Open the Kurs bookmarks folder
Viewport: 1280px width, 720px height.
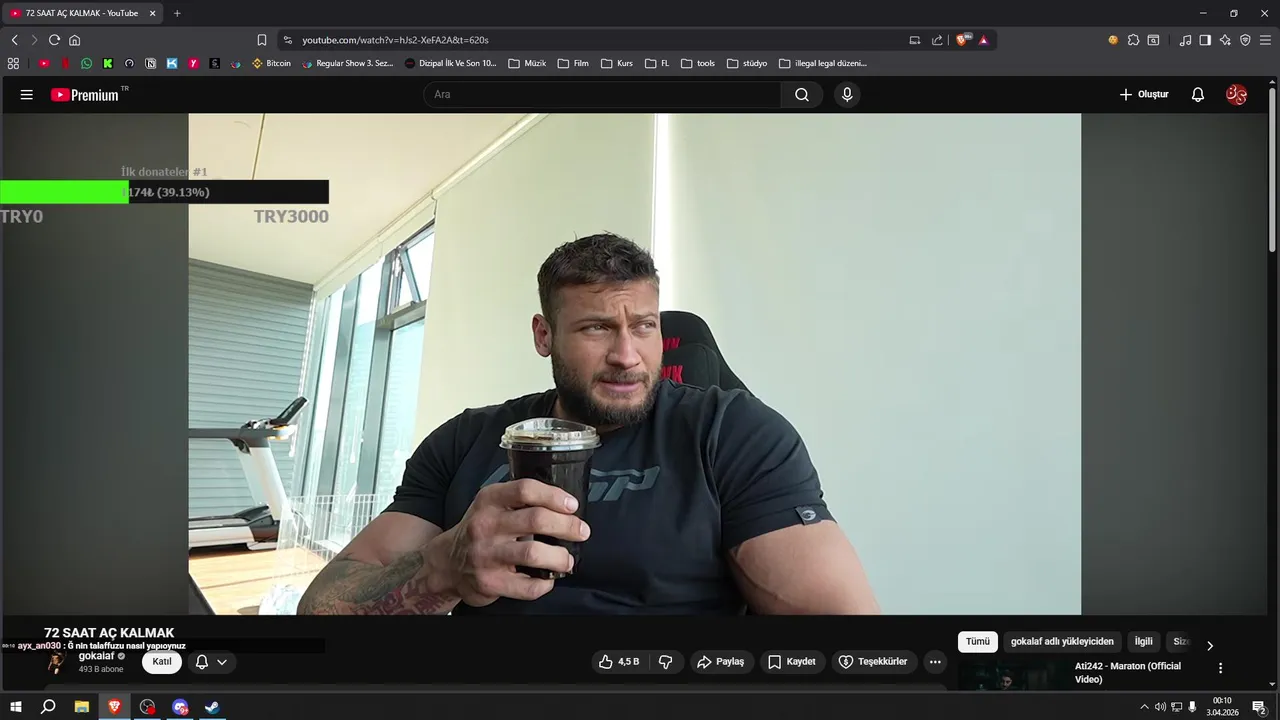[617, 63]
